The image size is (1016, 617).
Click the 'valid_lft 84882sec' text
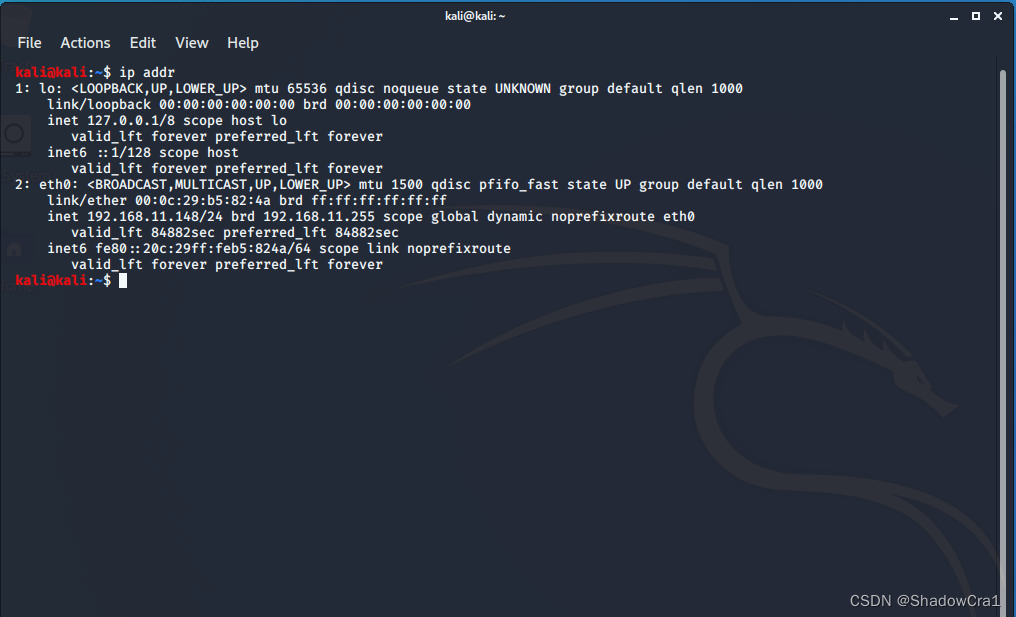(x=143, y=232)
